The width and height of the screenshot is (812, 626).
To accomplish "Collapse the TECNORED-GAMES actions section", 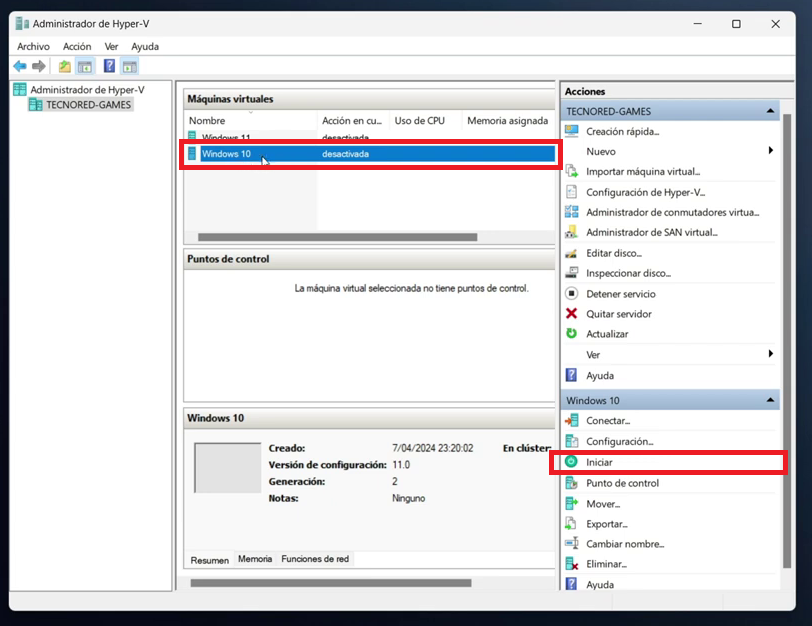I will 770,111.
